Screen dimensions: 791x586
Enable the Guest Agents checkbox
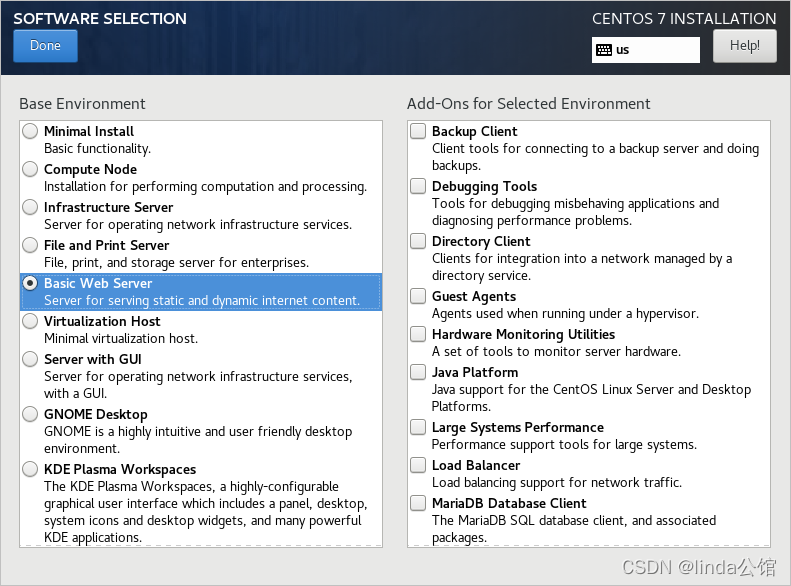tap(418, 296)
